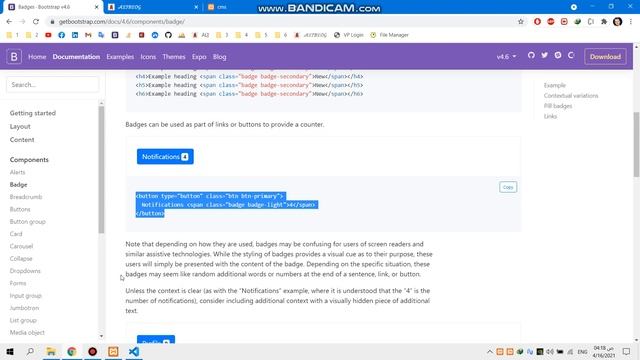Screen dimensions: 640x360
Task: Open bookmark folder 2
Action: (32, 35)
